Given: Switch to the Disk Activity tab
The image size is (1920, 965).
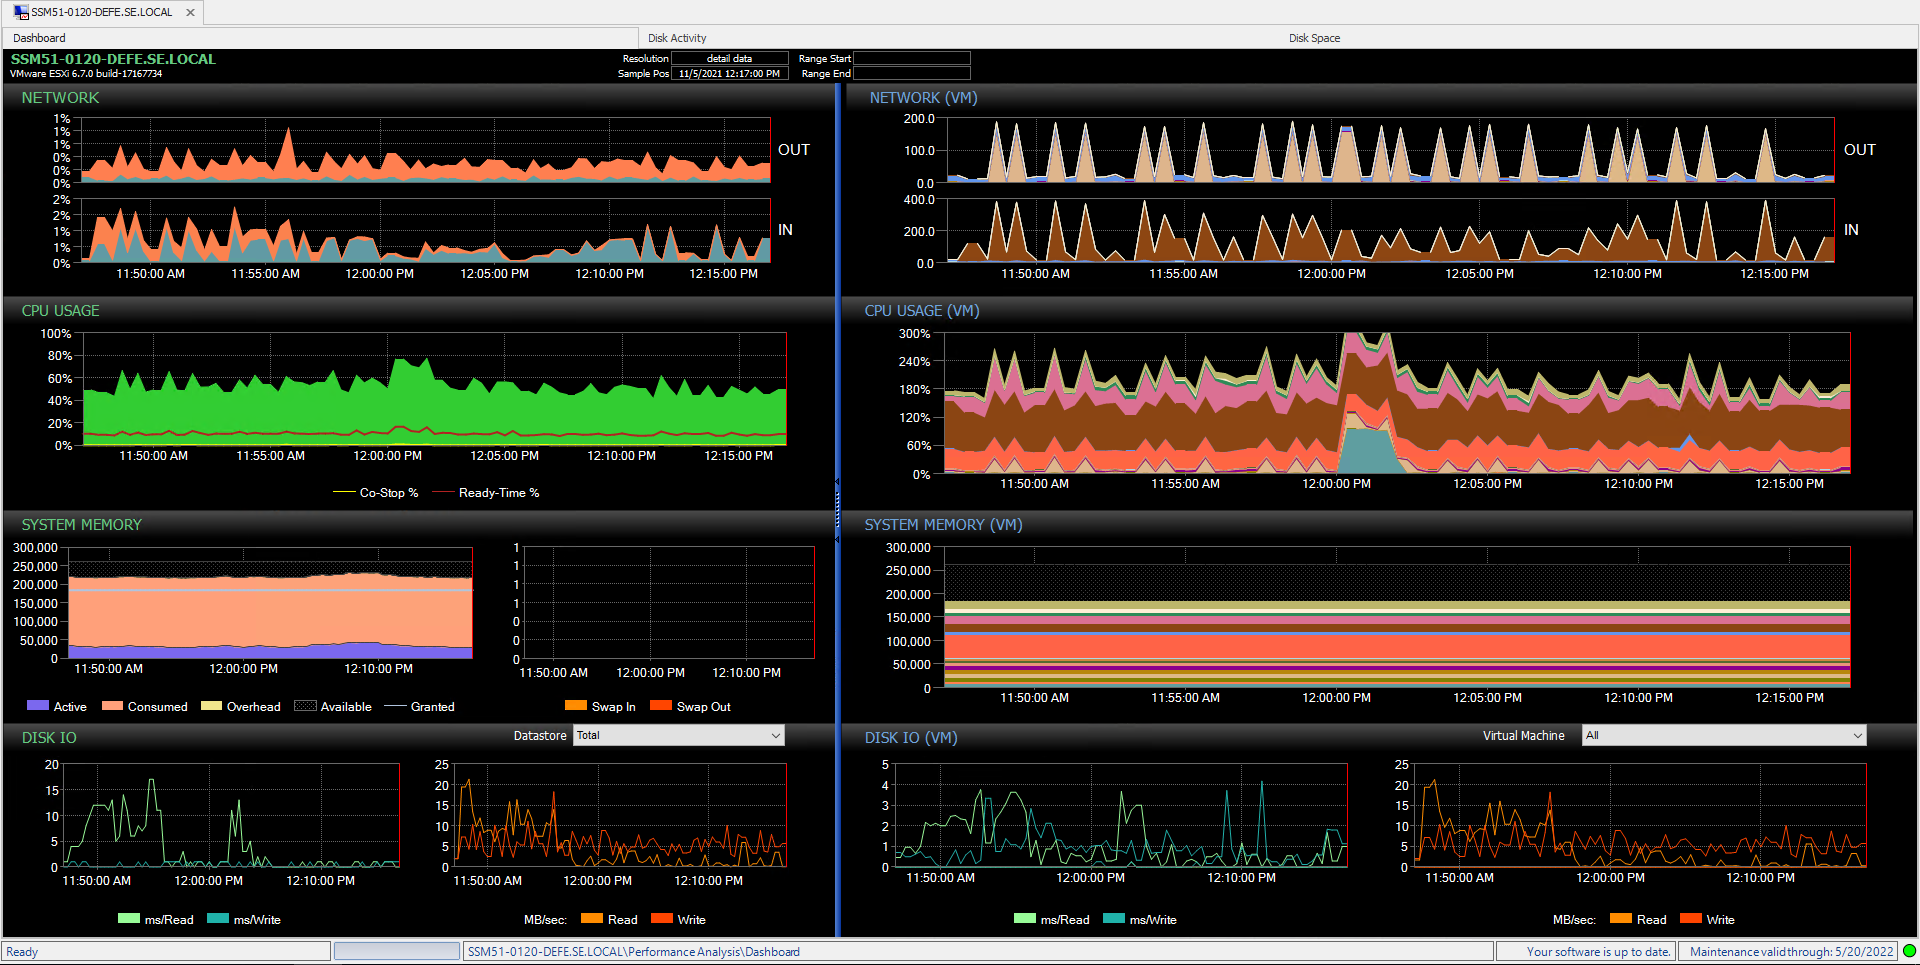Looking at the screenshot, I should (677, 37).
